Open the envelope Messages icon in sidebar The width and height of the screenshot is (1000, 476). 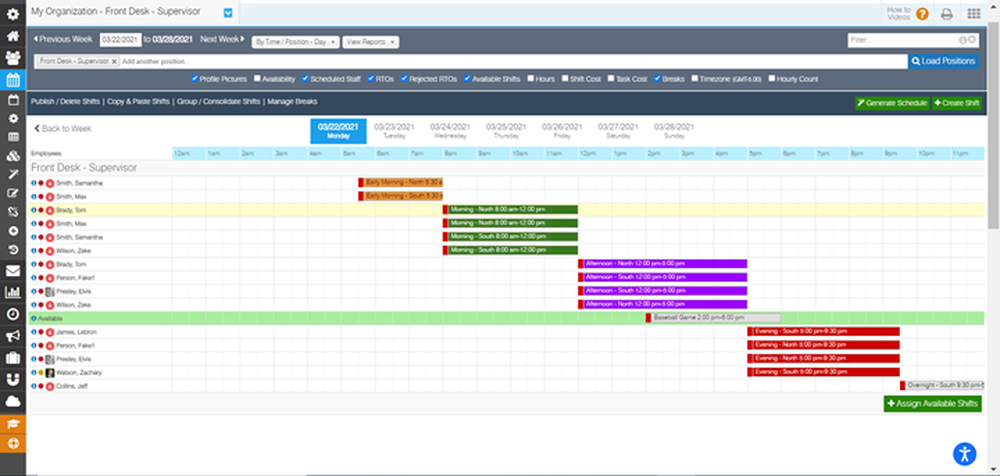click(13, 271)
